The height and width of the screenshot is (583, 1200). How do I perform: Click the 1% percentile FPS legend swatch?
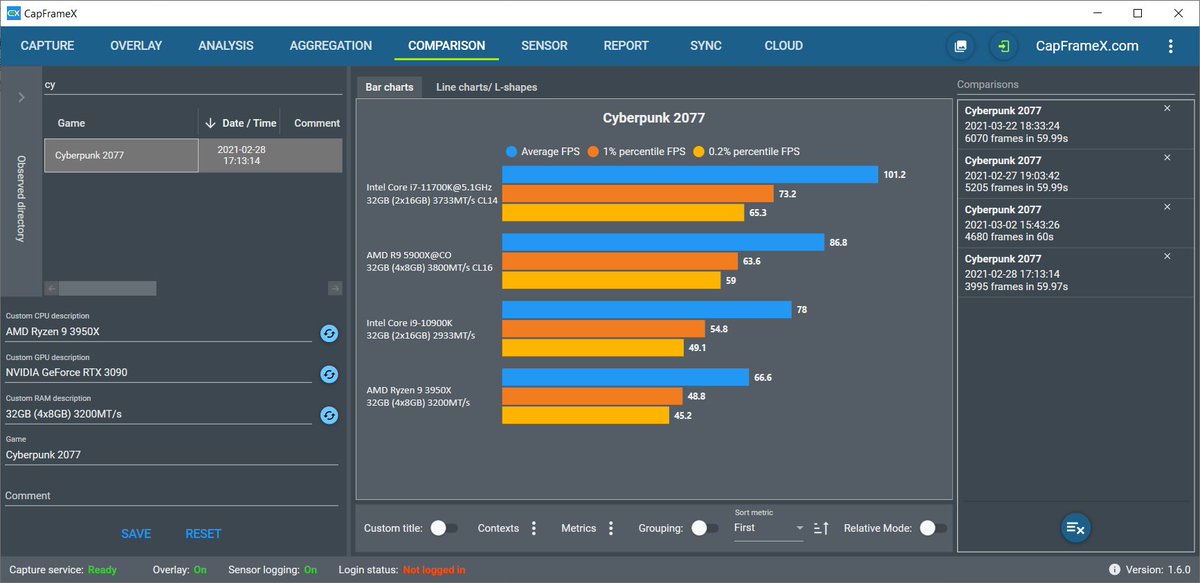(593, 152)
